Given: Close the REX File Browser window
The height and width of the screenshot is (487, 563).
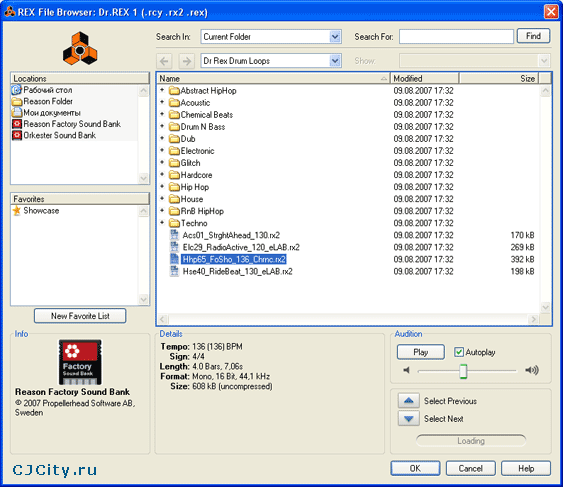Looking at the screenshot, I should pyautogui.click(x=551, y=12).
